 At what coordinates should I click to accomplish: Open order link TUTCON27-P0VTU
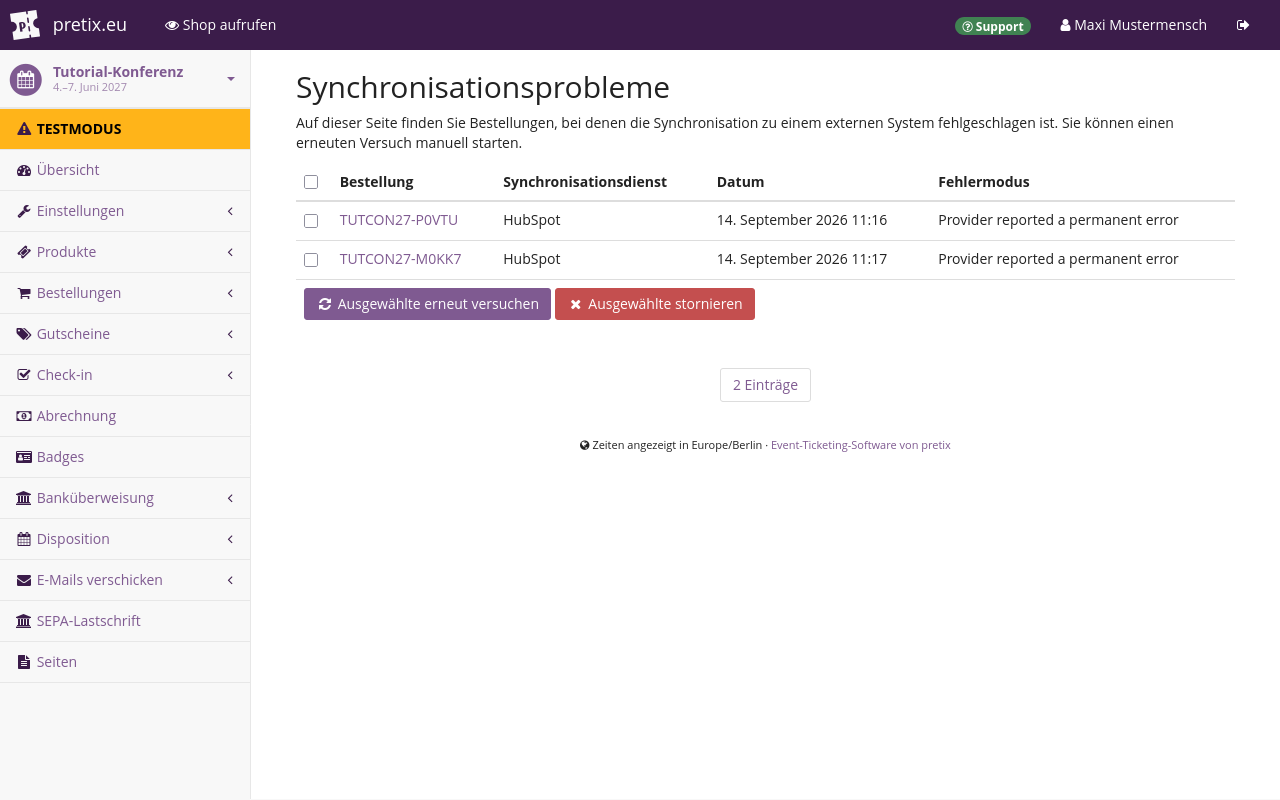[399, 220]
